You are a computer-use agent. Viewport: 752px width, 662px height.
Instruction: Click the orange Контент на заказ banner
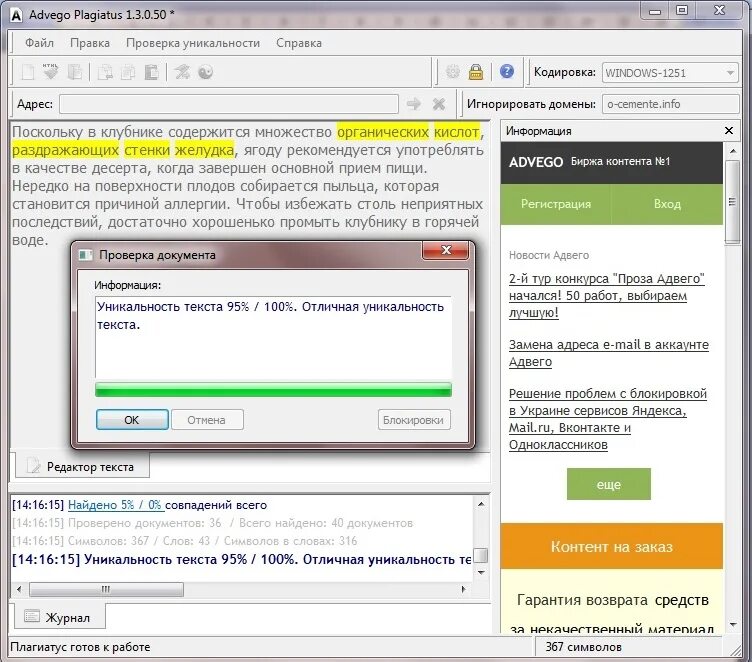(x=611, y=546)
